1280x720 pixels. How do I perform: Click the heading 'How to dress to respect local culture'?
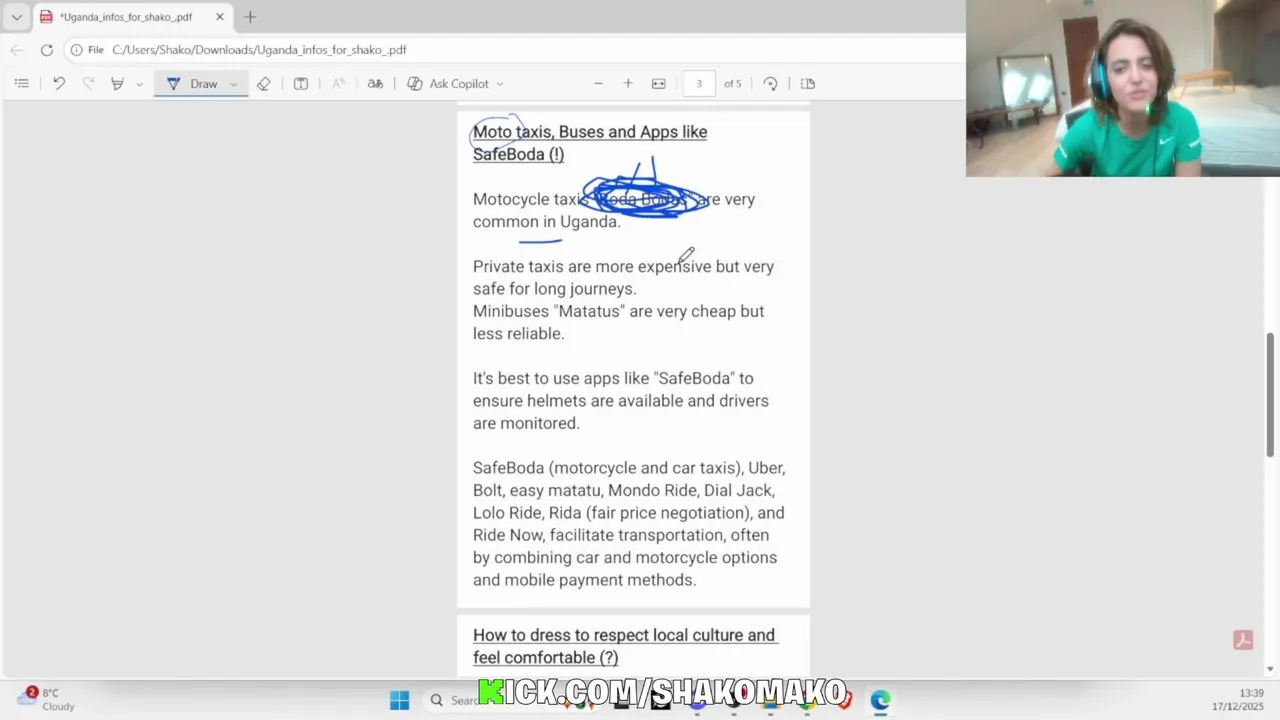pos(606,636)
